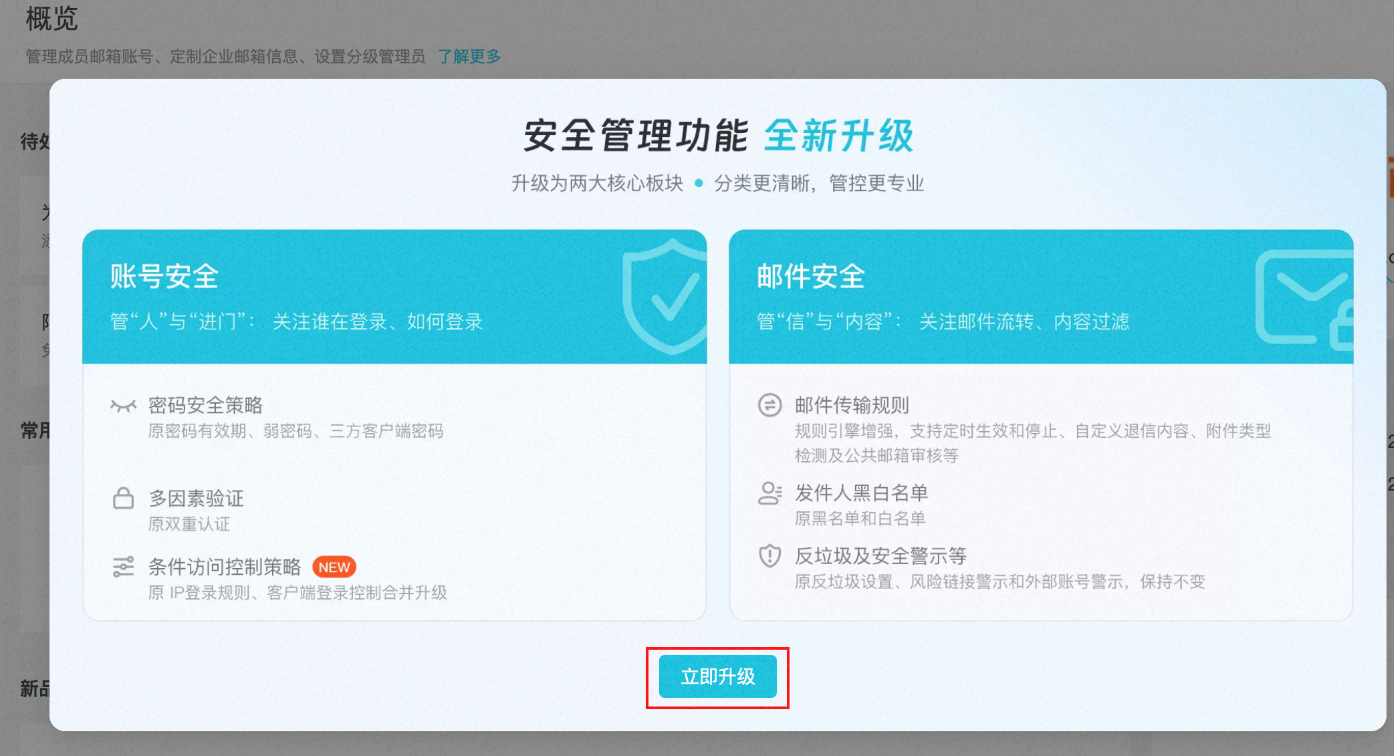Click the person list icon beside 发件人黑白名单
The width and height of the screenshot is (1394, 756).
[x=769, y=493]
